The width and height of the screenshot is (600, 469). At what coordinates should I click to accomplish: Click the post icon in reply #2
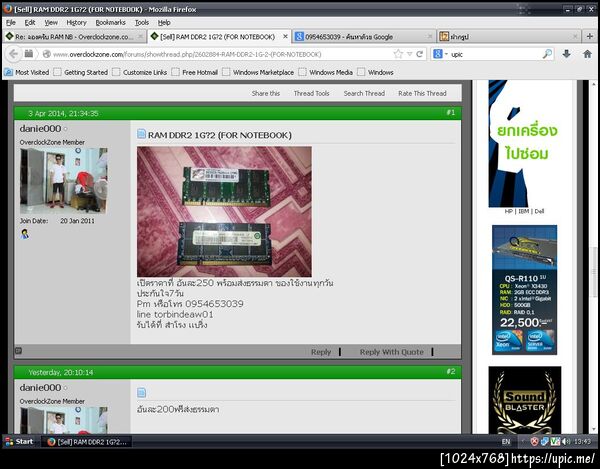[x=141, y=392]
